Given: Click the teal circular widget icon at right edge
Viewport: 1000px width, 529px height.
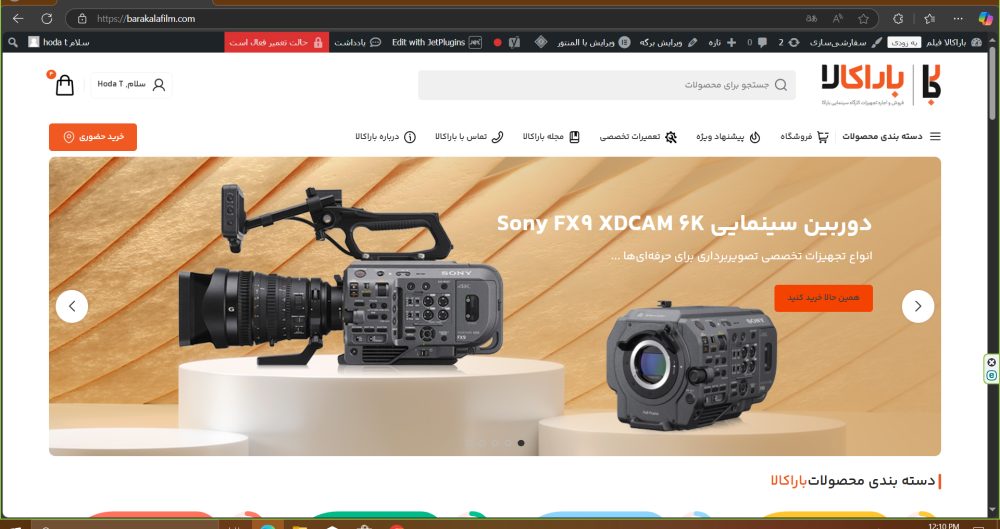Looking at the screenshot, I should (x=992, y=376).
